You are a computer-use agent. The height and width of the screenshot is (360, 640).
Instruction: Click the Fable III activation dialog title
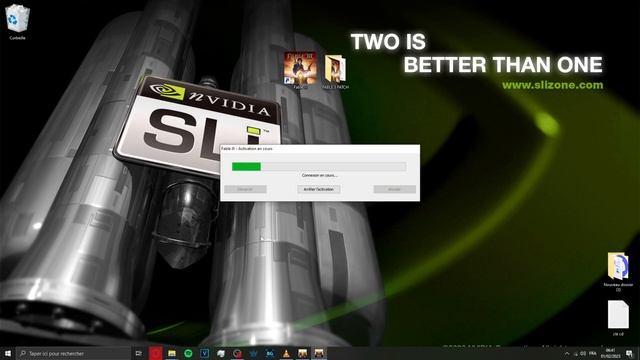247,149
